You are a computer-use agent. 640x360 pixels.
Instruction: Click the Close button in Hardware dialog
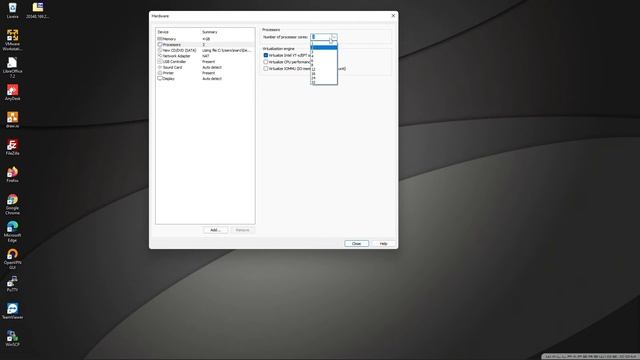click(x=356, y=244)
